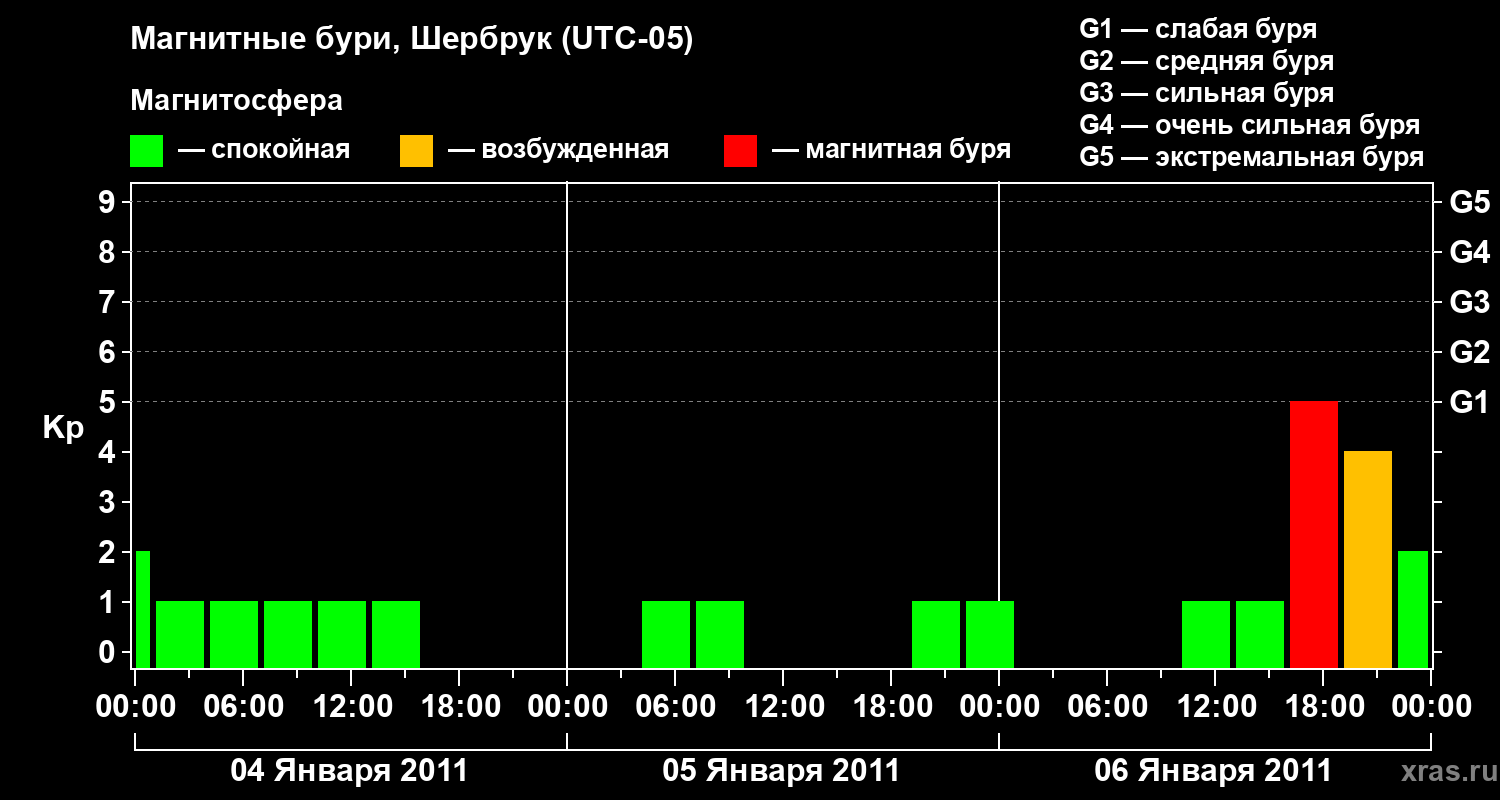Click the '06:00' time label for 06 Января
The height and width of the screenshot is (800, 1500).
click(1107, 706)
